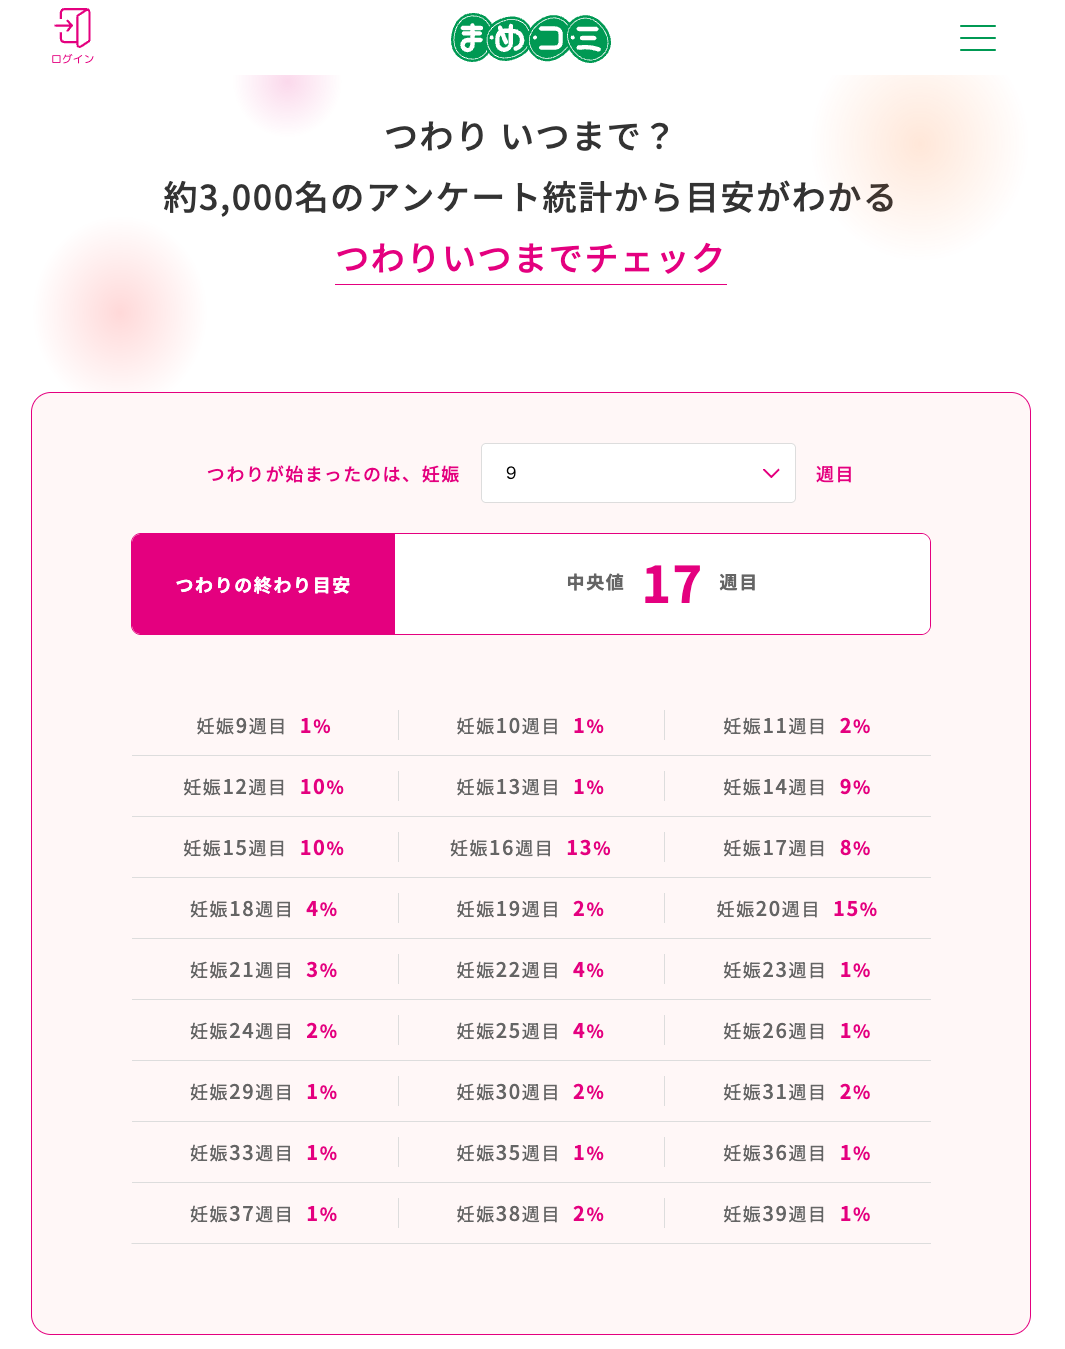The height and width of the screenshot is (1349, 1065).
Task: Expand the week number combo box showing 9
Action: [638, 473]
